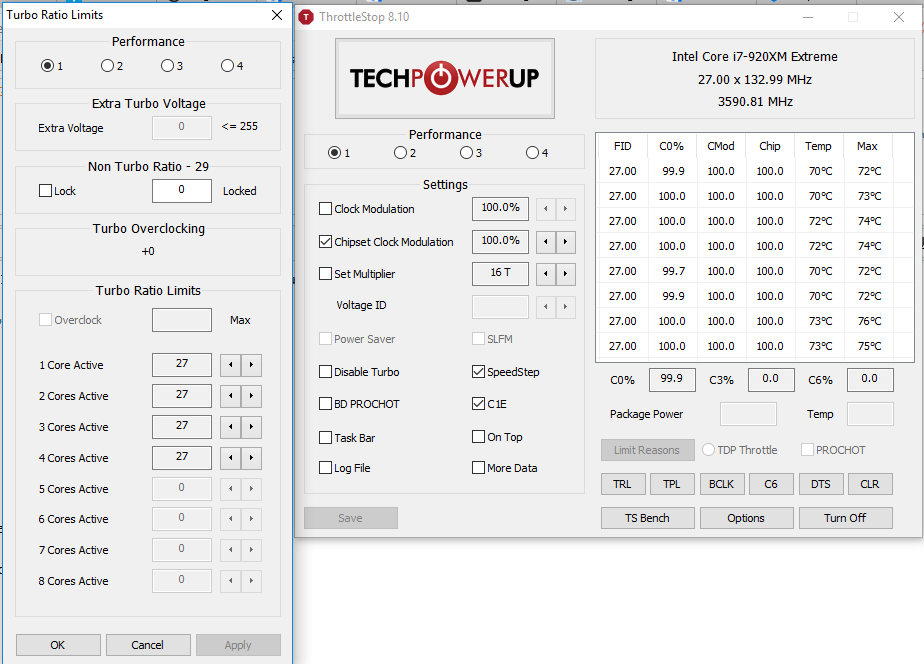The image size is (924, 664).
Task: Select Performance profile 2 in Turbo Ratio Limits
Action: point(107,65)
